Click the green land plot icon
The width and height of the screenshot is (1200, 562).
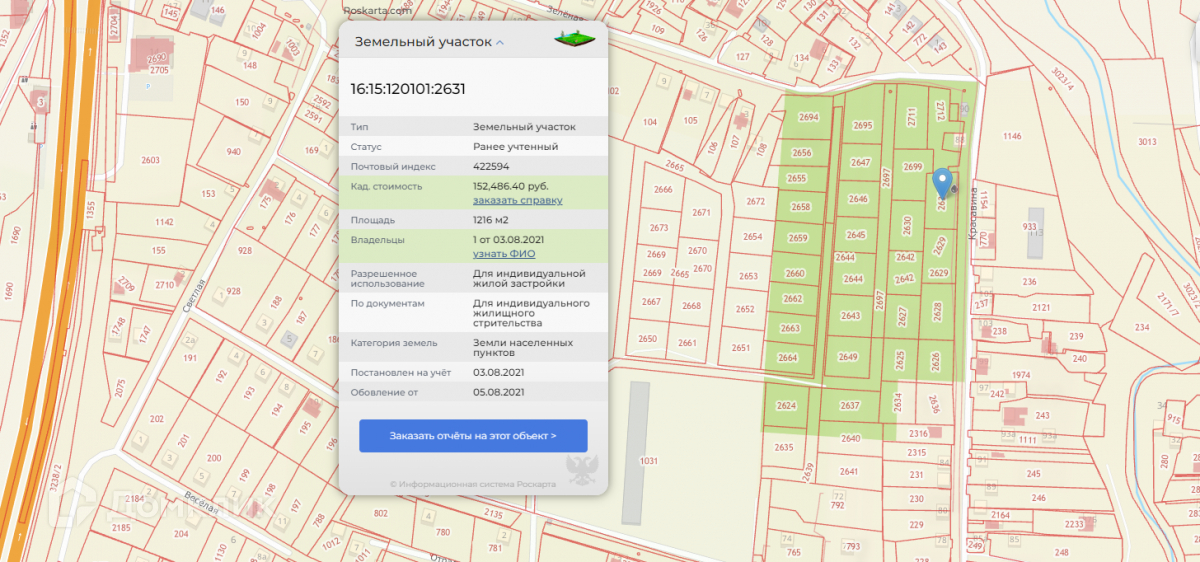pyautogui.click(x=575, y=40)
